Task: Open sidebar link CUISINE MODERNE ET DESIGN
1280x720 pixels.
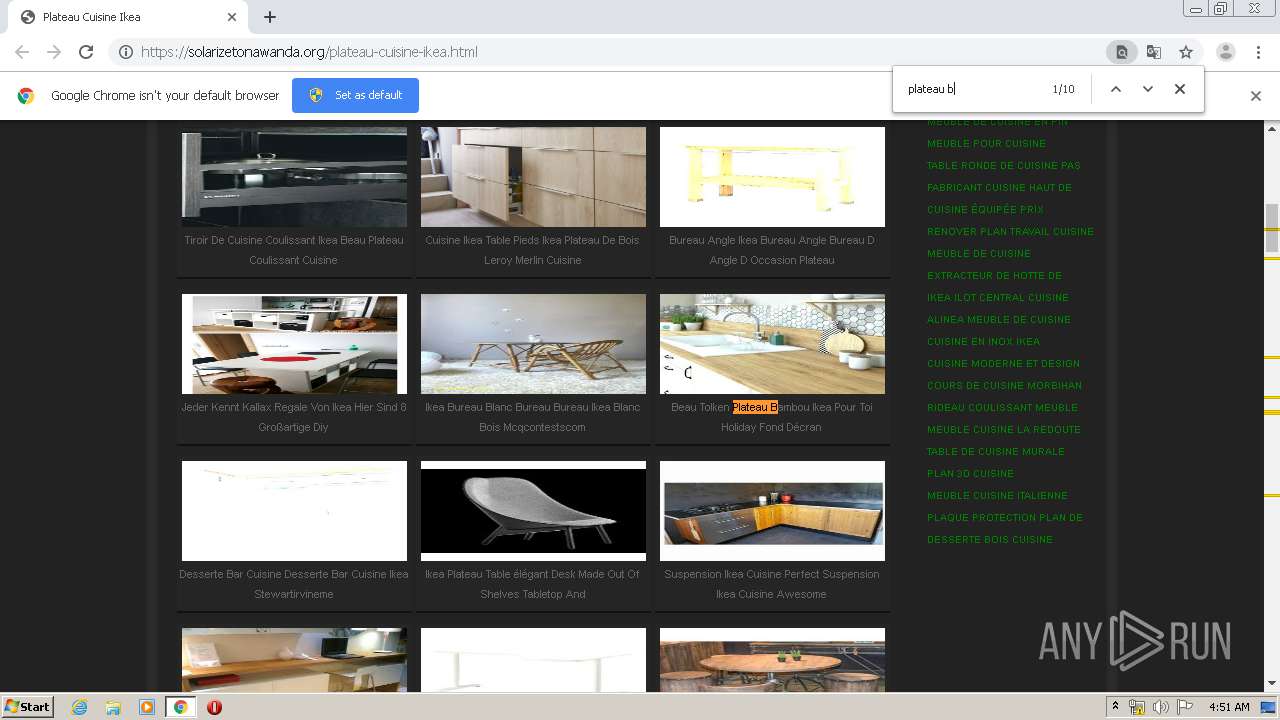Action: pos(1003,364)
